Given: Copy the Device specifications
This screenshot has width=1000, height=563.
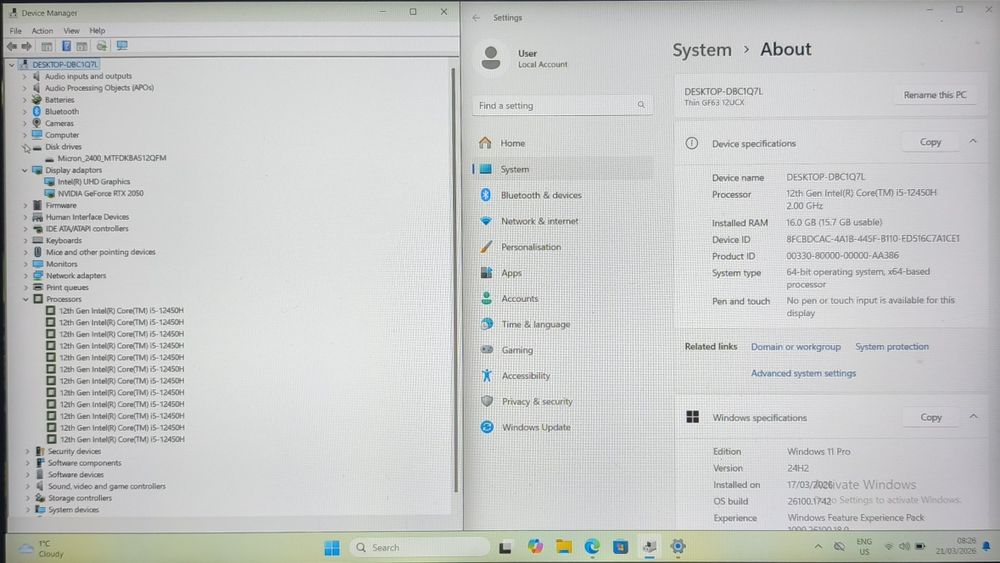Looking at the screenshot, I should [930, 142].
